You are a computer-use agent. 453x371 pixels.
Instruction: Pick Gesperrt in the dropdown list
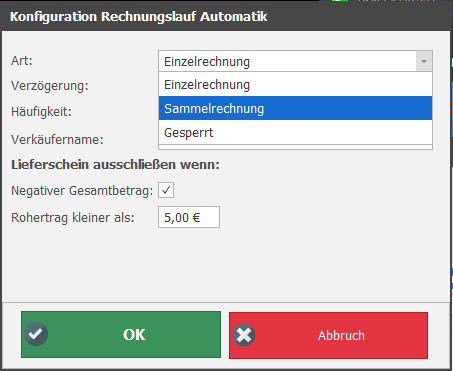click(295, 132)
